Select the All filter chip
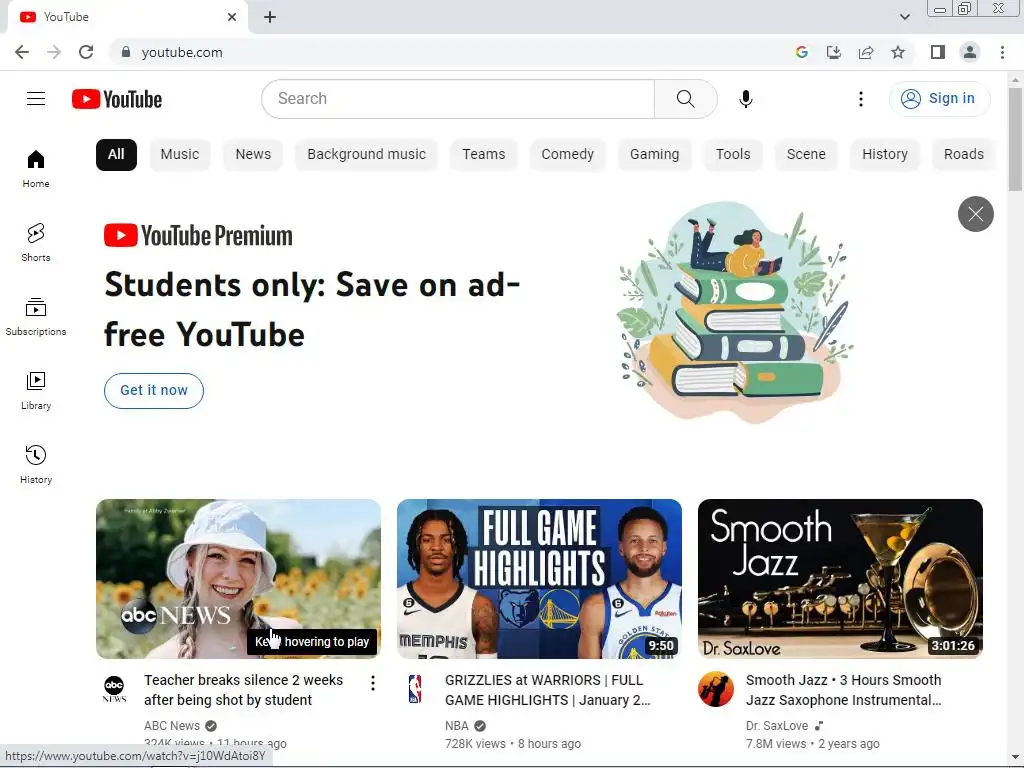This screenshot has height=768, width=1024. pyautogui.click(x=116, y=155)
